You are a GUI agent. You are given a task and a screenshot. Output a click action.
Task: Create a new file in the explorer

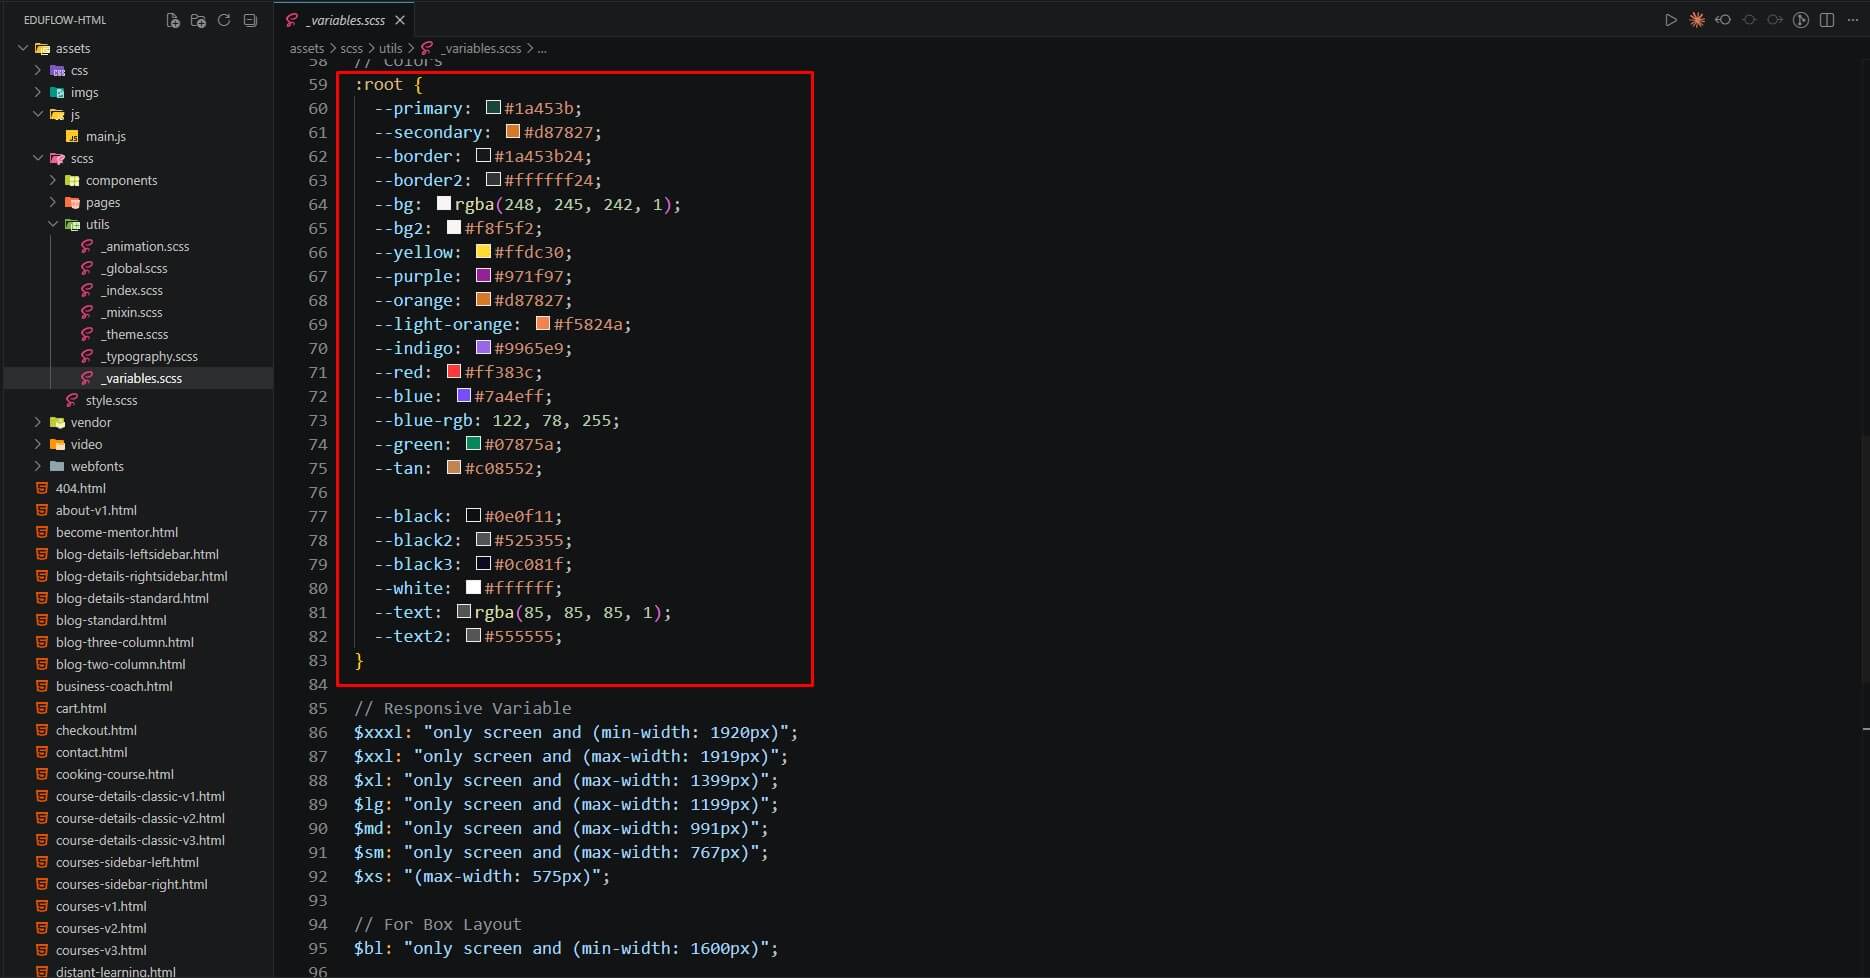pos(173,20)
